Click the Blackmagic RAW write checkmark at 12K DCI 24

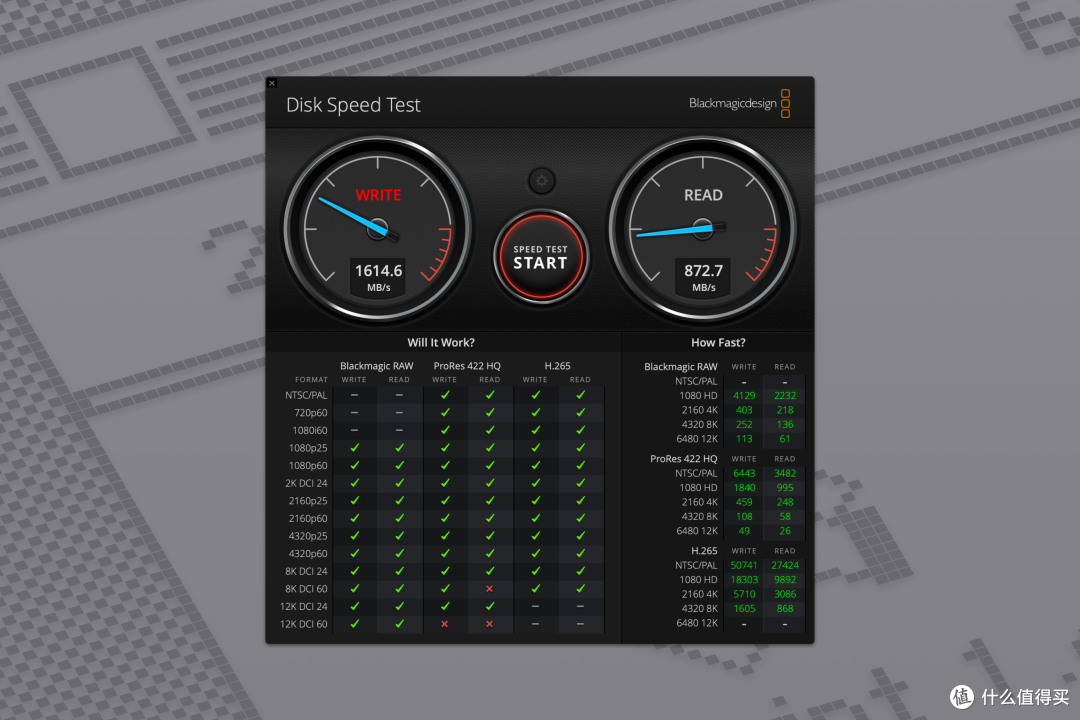[355, 606]
